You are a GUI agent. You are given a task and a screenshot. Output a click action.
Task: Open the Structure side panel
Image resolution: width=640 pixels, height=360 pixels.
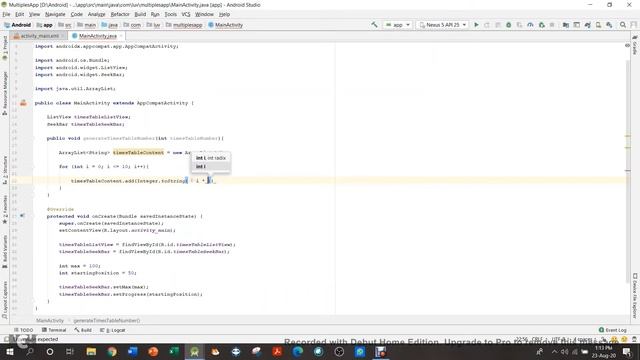[x=5, y=169]
